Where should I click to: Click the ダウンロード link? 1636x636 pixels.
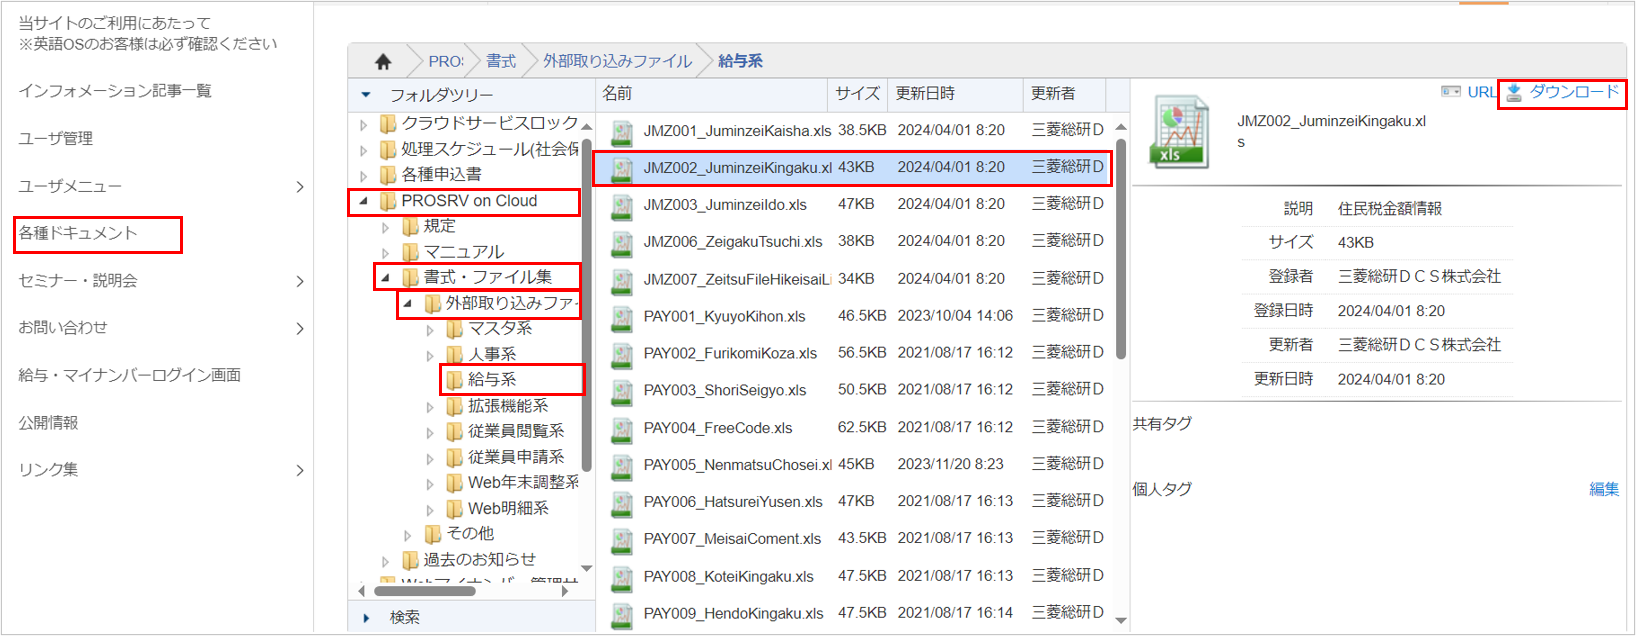(1574, 92)
